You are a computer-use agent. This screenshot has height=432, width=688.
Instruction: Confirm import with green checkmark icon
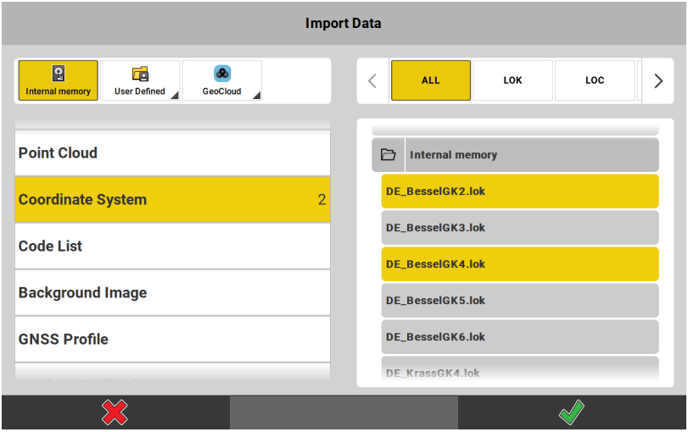[x=572, y=412]
